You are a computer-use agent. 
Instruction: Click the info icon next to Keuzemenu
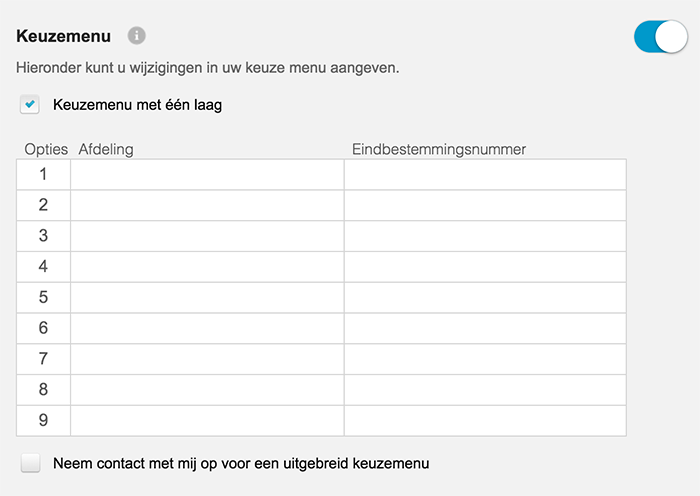137,36
